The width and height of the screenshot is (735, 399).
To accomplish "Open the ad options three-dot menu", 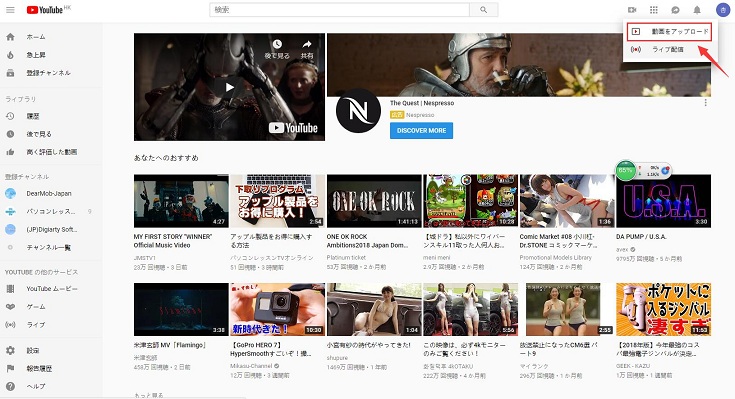I will (x=705, y=103).
